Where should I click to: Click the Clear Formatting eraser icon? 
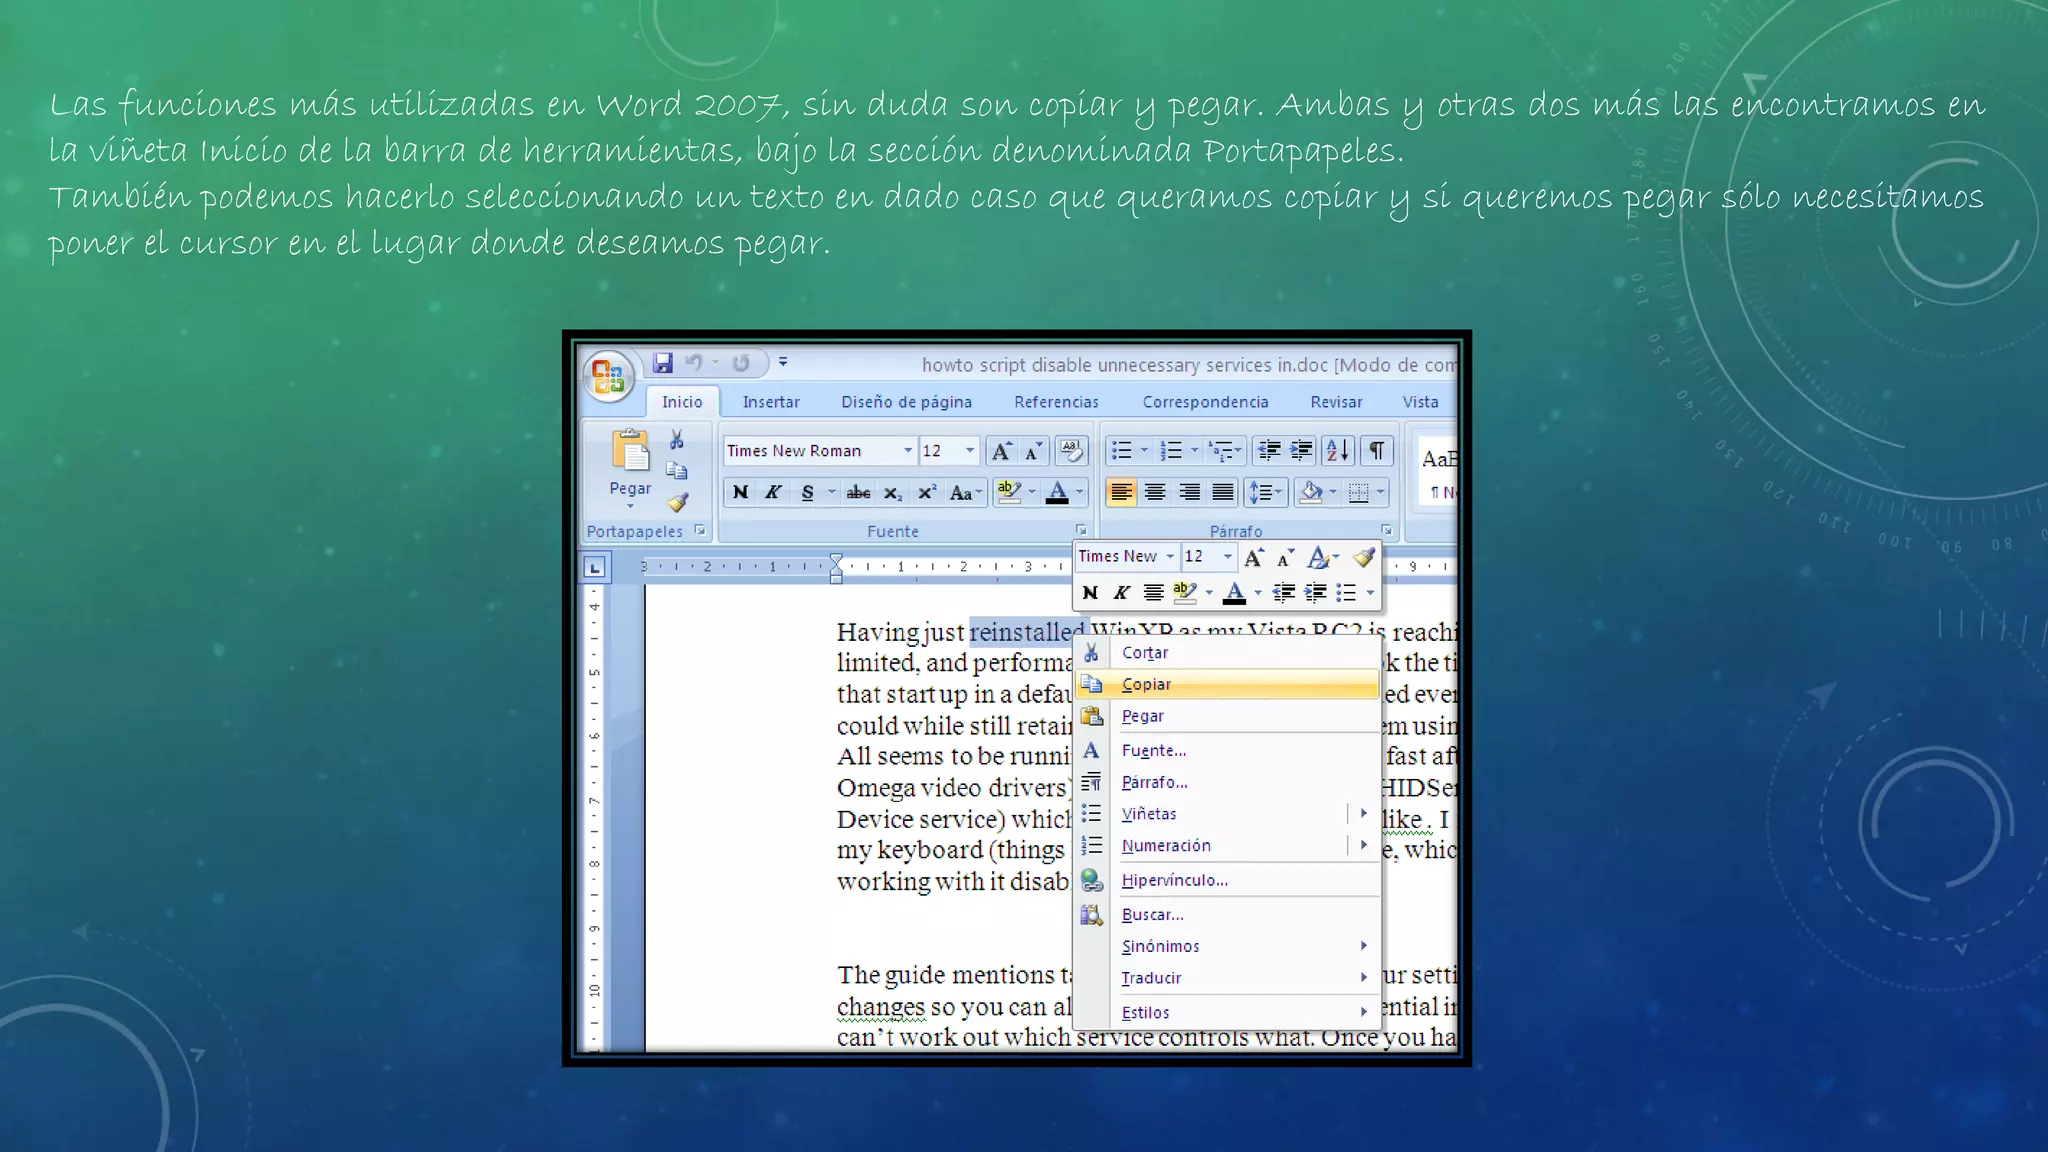point(1071,451)
